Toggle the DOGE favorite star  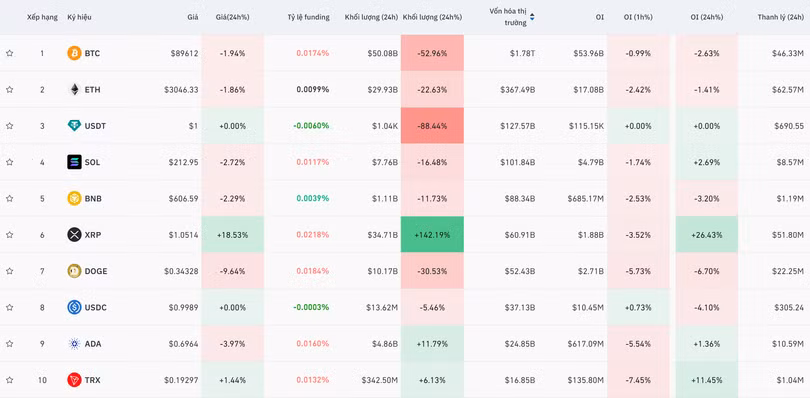pyautogui.click(x=10, y=271)
